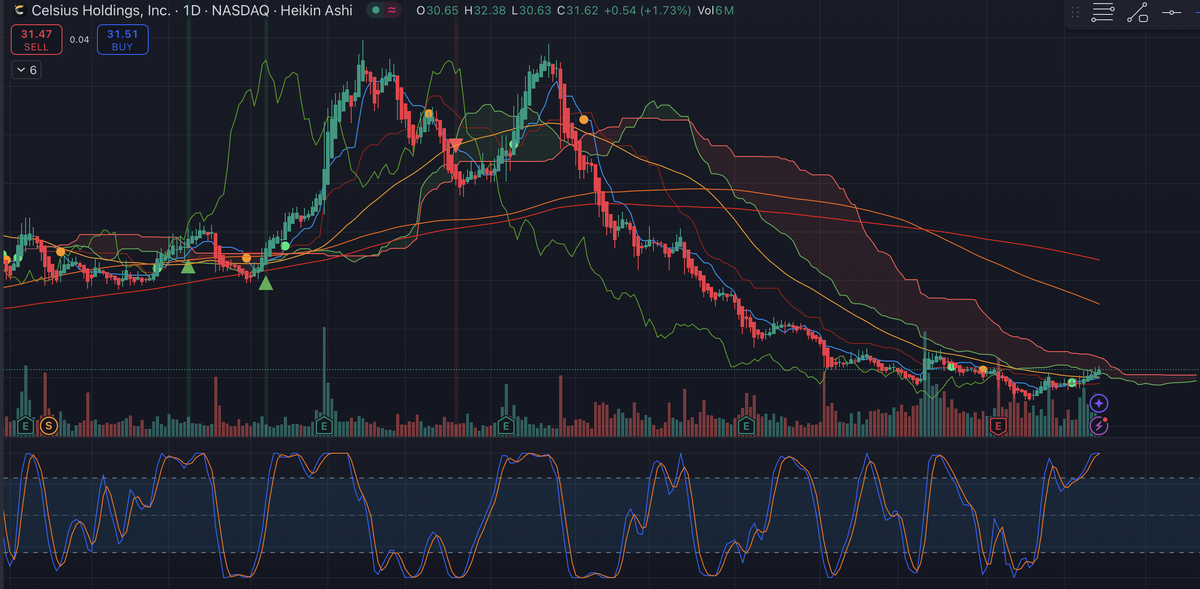Grab the floating toolbar drag handle
This screenshot has height=589, width=1200.
(x=1075, y=13)
